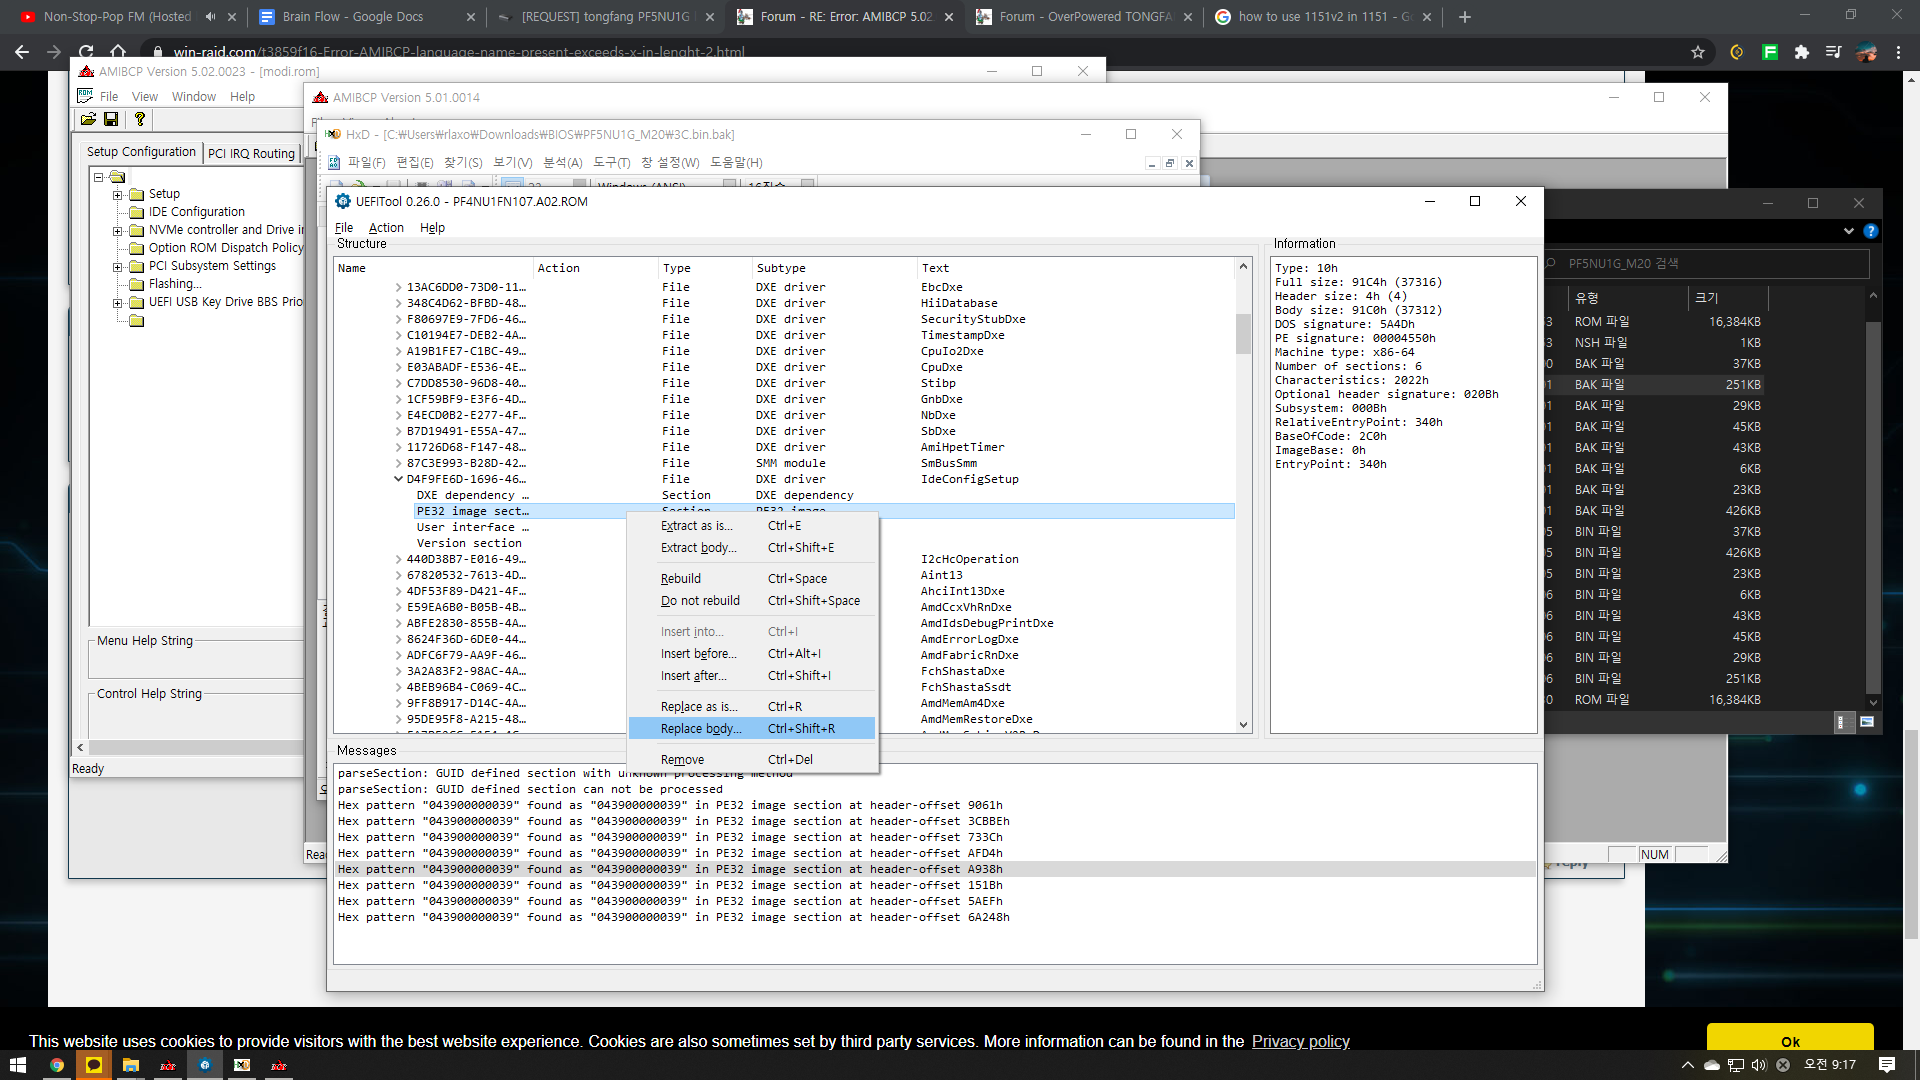Click the explorer help question mark icon
1920x1080 pixels.
[x=1871, y=231]
